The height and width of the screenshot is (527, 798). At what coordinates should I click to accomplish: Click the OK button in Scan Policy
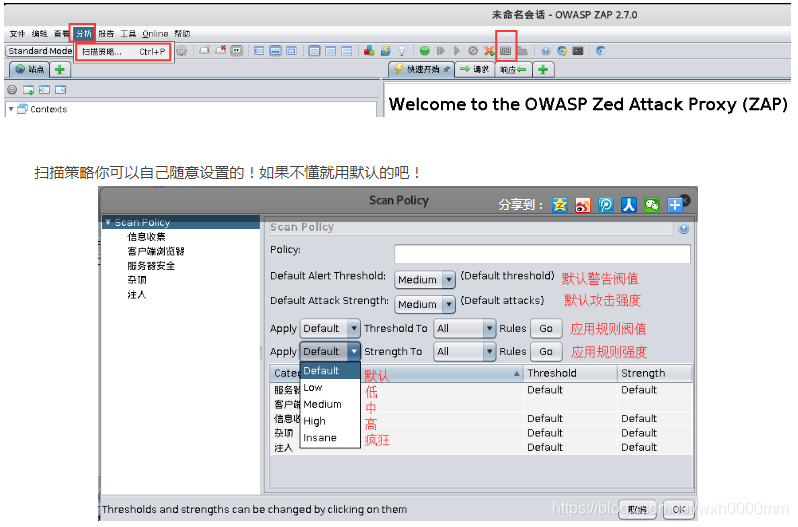pyautogui.click(x=679, y=509)
